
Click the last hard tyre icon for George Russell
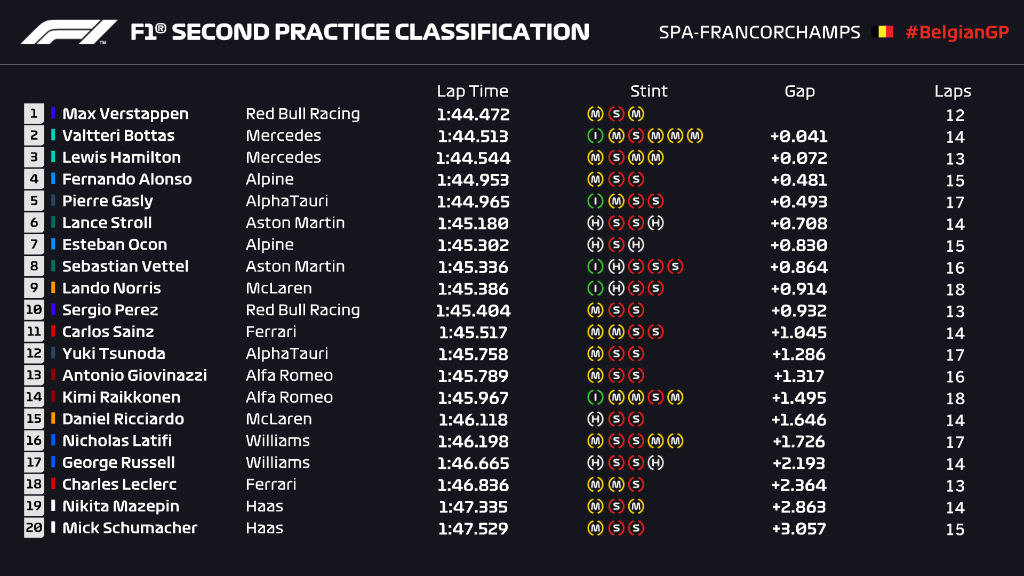click(655, 462)
